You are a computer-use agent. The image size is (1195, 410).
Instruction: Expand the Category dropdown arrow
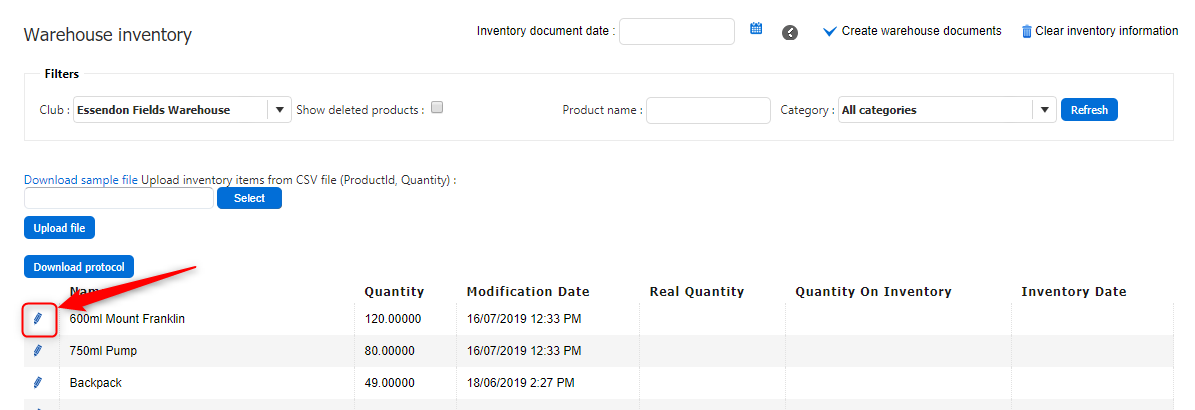pyautogui.click(x=1045, y=110)
